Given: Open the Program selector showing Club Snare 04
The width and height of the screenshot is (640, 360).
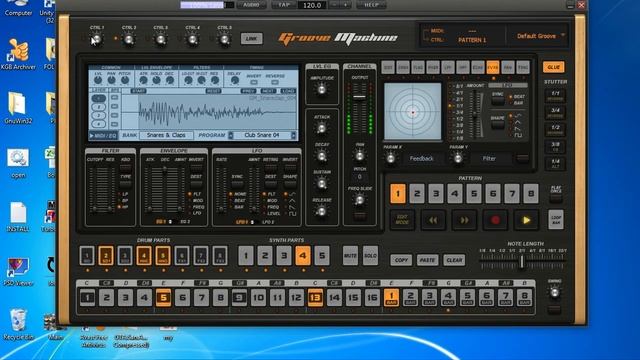Looking at the screenshot, I should tap(262, 135).
